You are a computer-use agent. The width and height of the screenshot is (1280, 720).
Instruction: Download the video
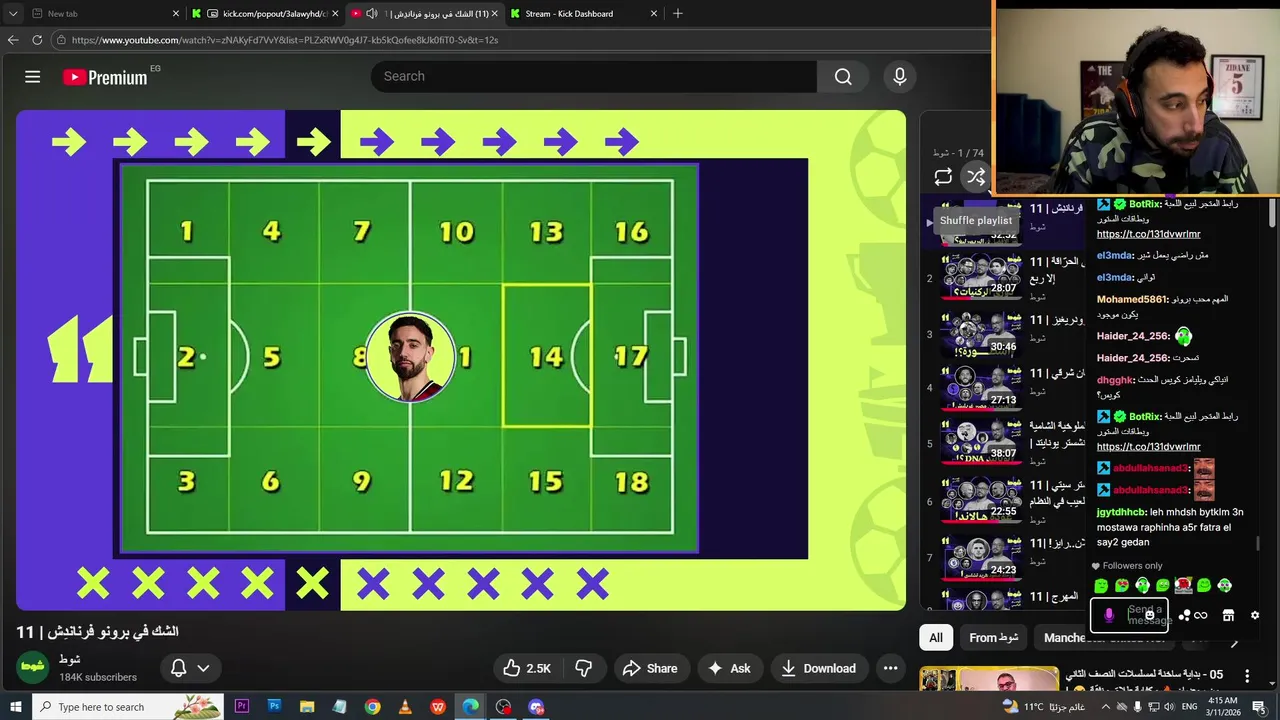coord(818,668)
